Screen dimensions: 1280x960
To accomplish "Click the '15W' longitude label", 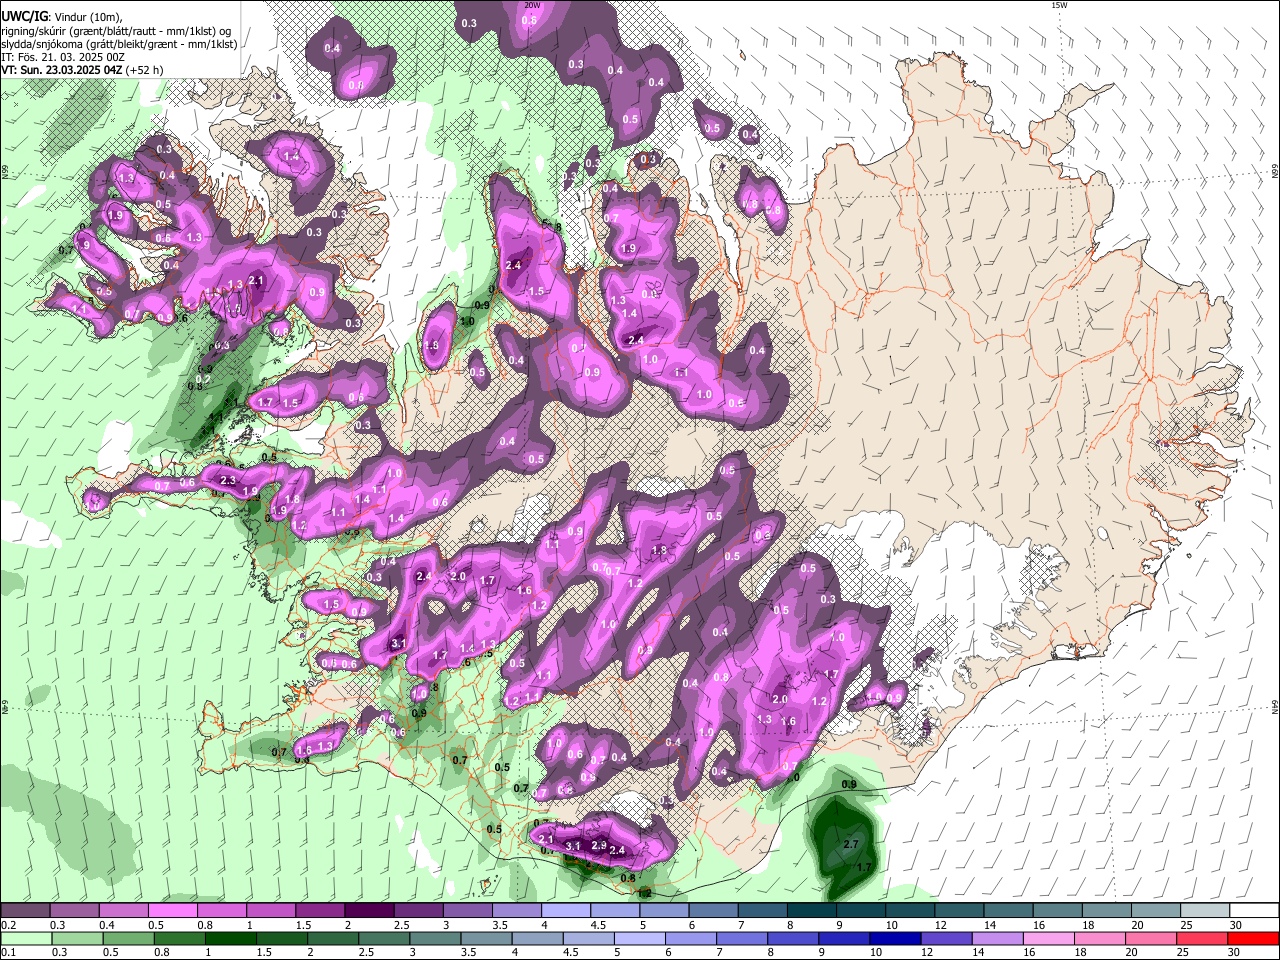I will pos(1059,5).
